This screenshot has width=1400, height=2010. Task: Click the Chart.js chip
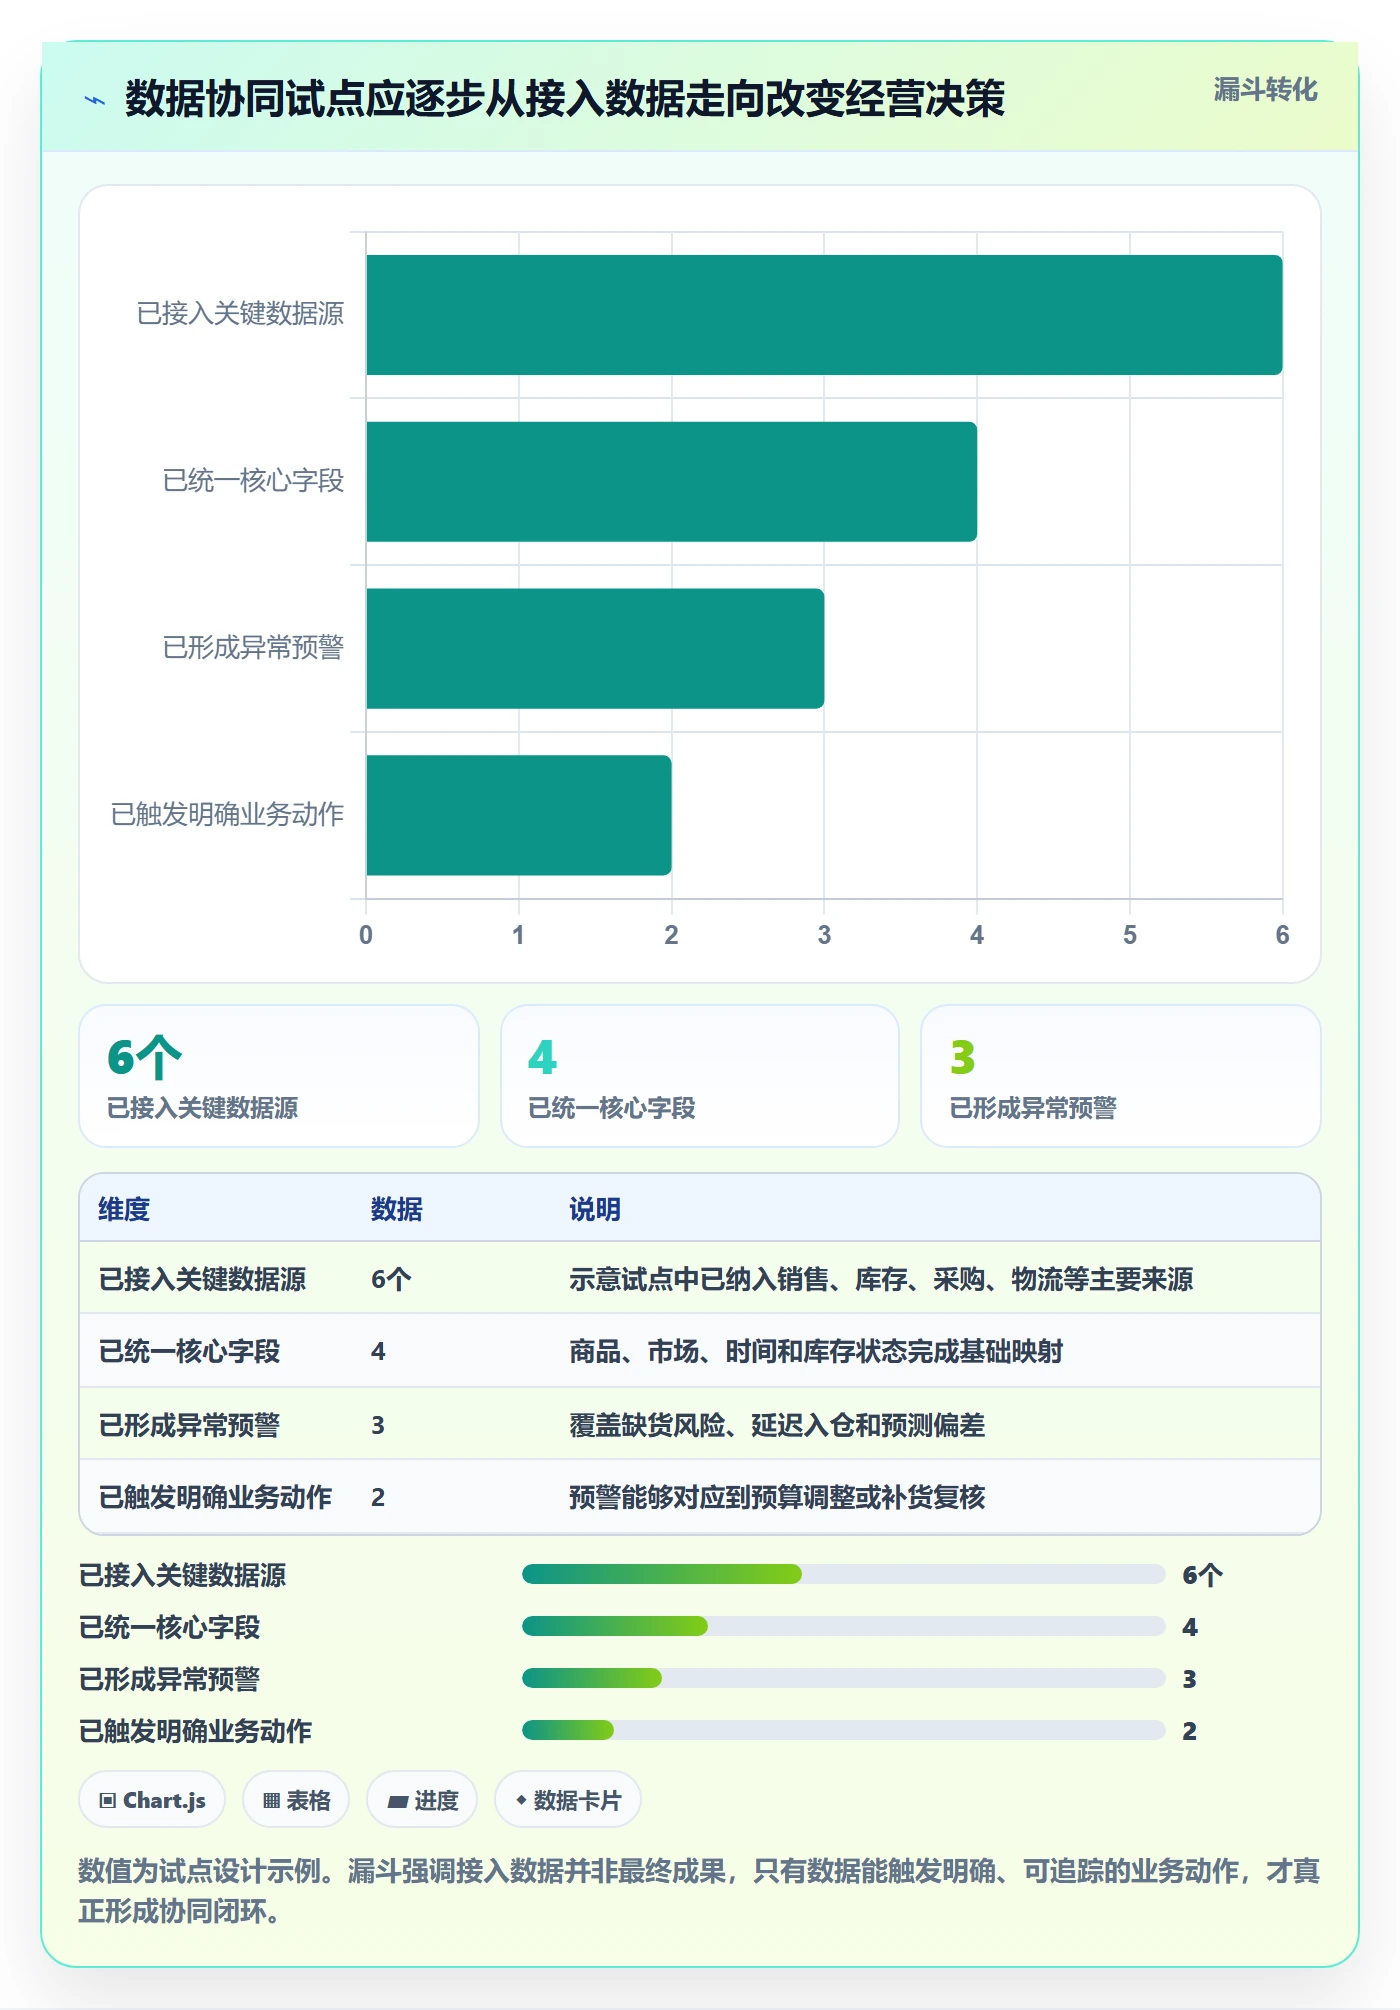coord(152,1800)
